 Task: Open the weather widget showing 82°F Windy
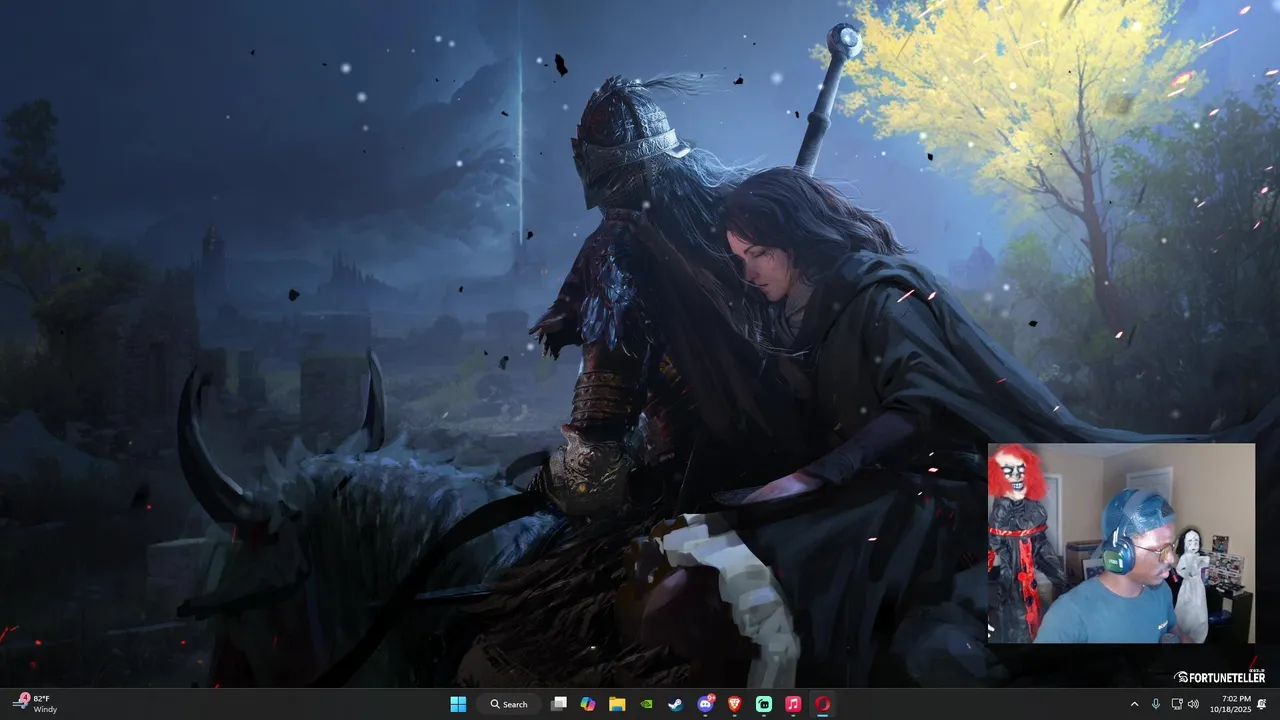click(36, 704)
